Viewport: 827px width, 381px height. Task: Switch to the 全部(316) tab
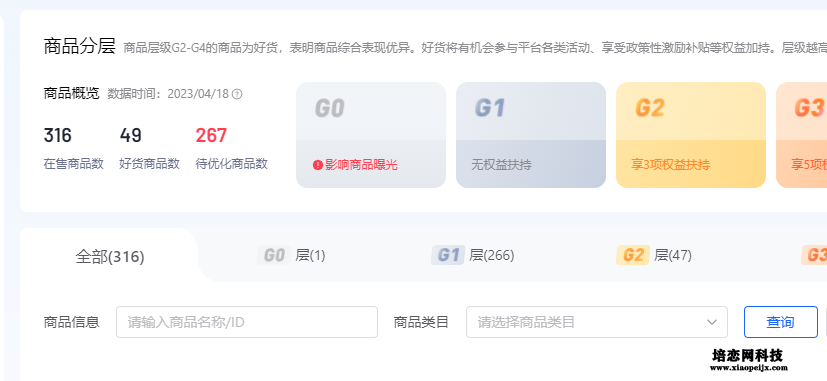110,257
